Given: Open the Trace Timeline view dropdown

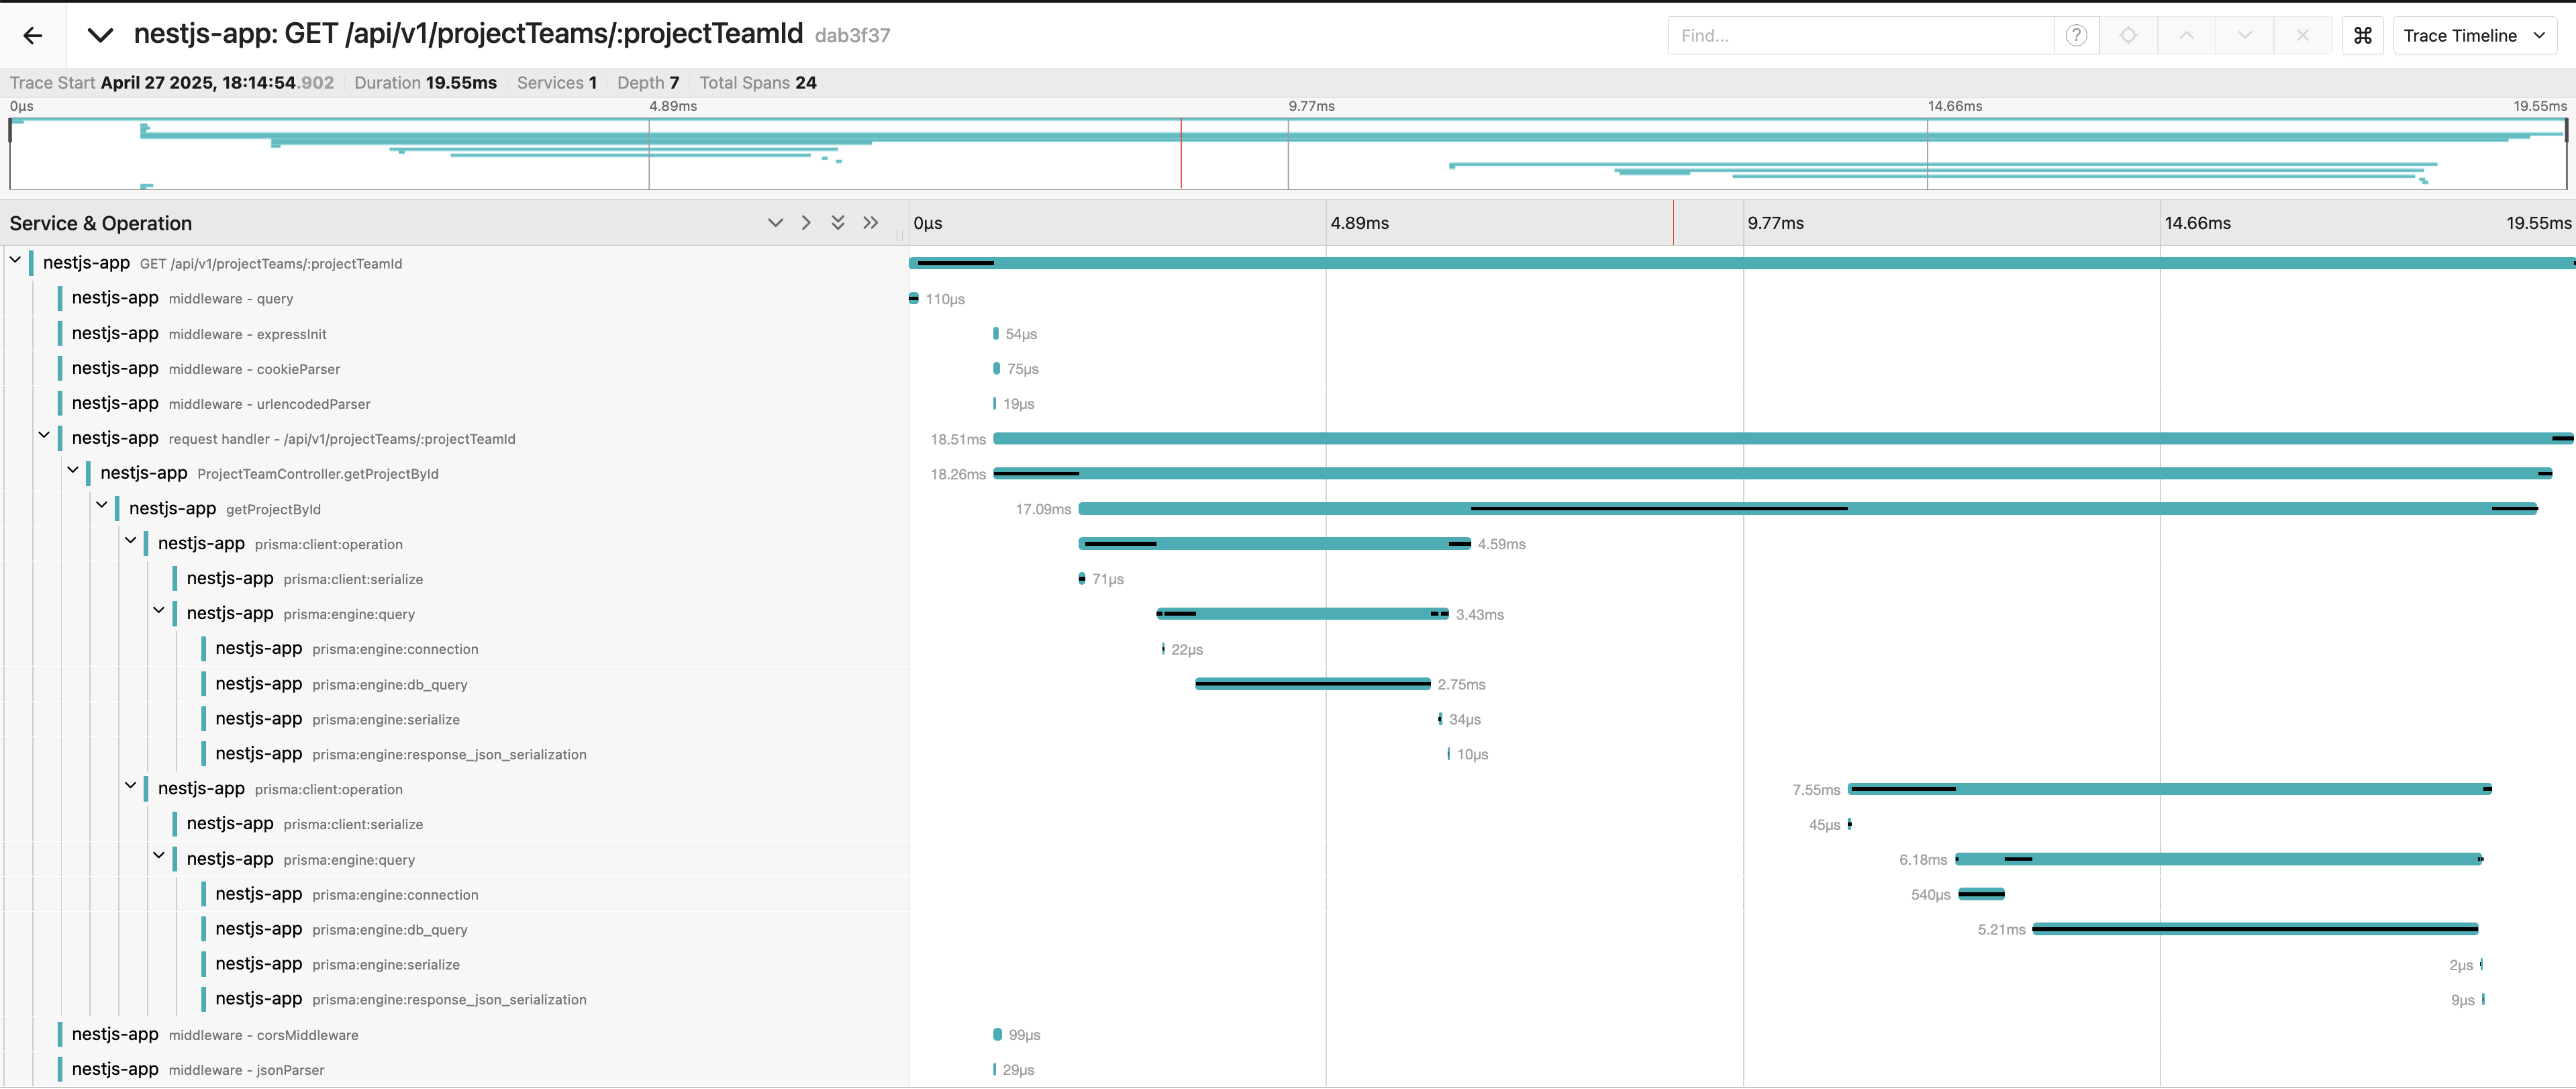Looking at the screenshot, I should coord(2473,36).
